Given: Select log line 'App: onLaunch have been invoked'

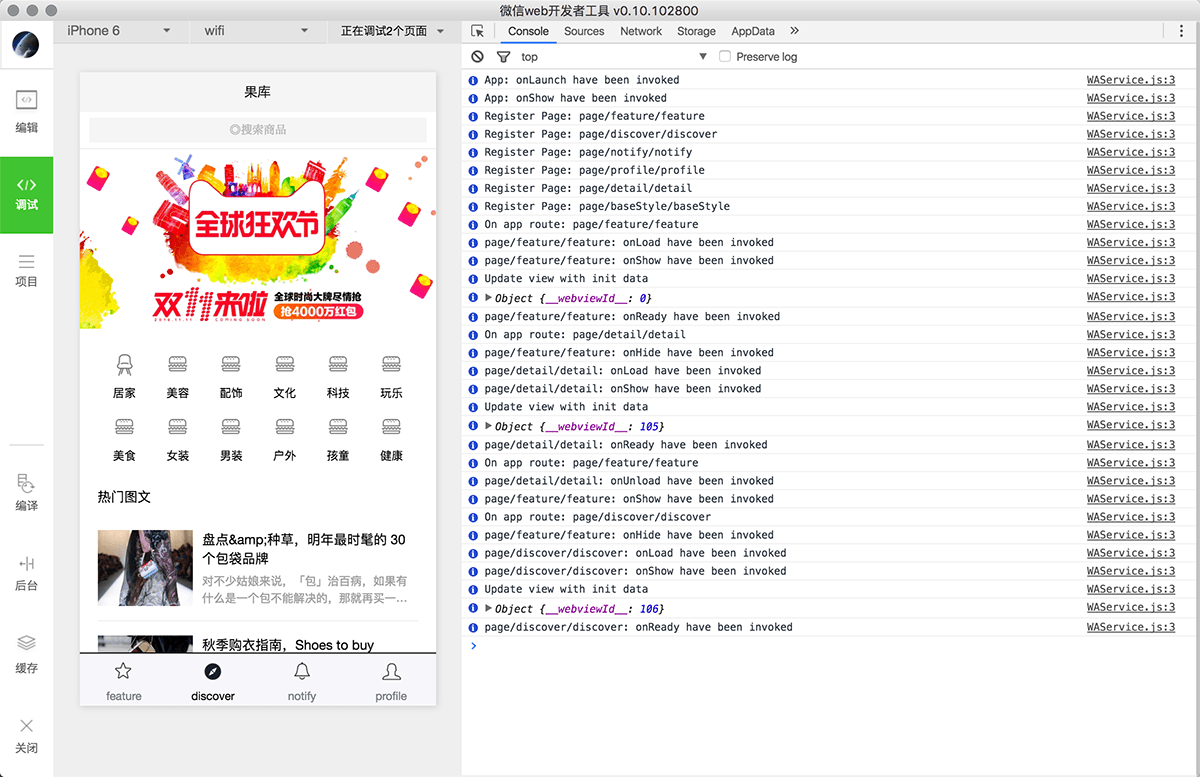Looking at the screenshot, I should 582,80.
